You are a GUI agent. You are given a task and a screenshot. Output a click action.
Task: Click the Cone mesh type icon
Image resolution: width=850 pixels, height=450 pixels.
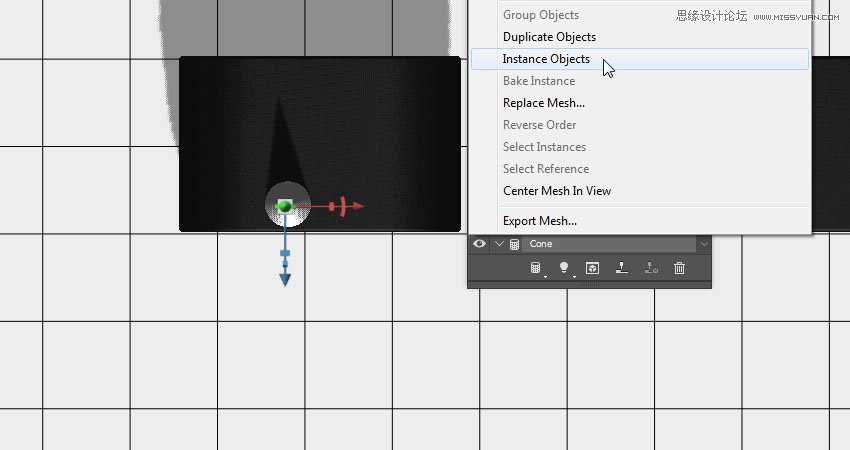[x=515, y=244]
